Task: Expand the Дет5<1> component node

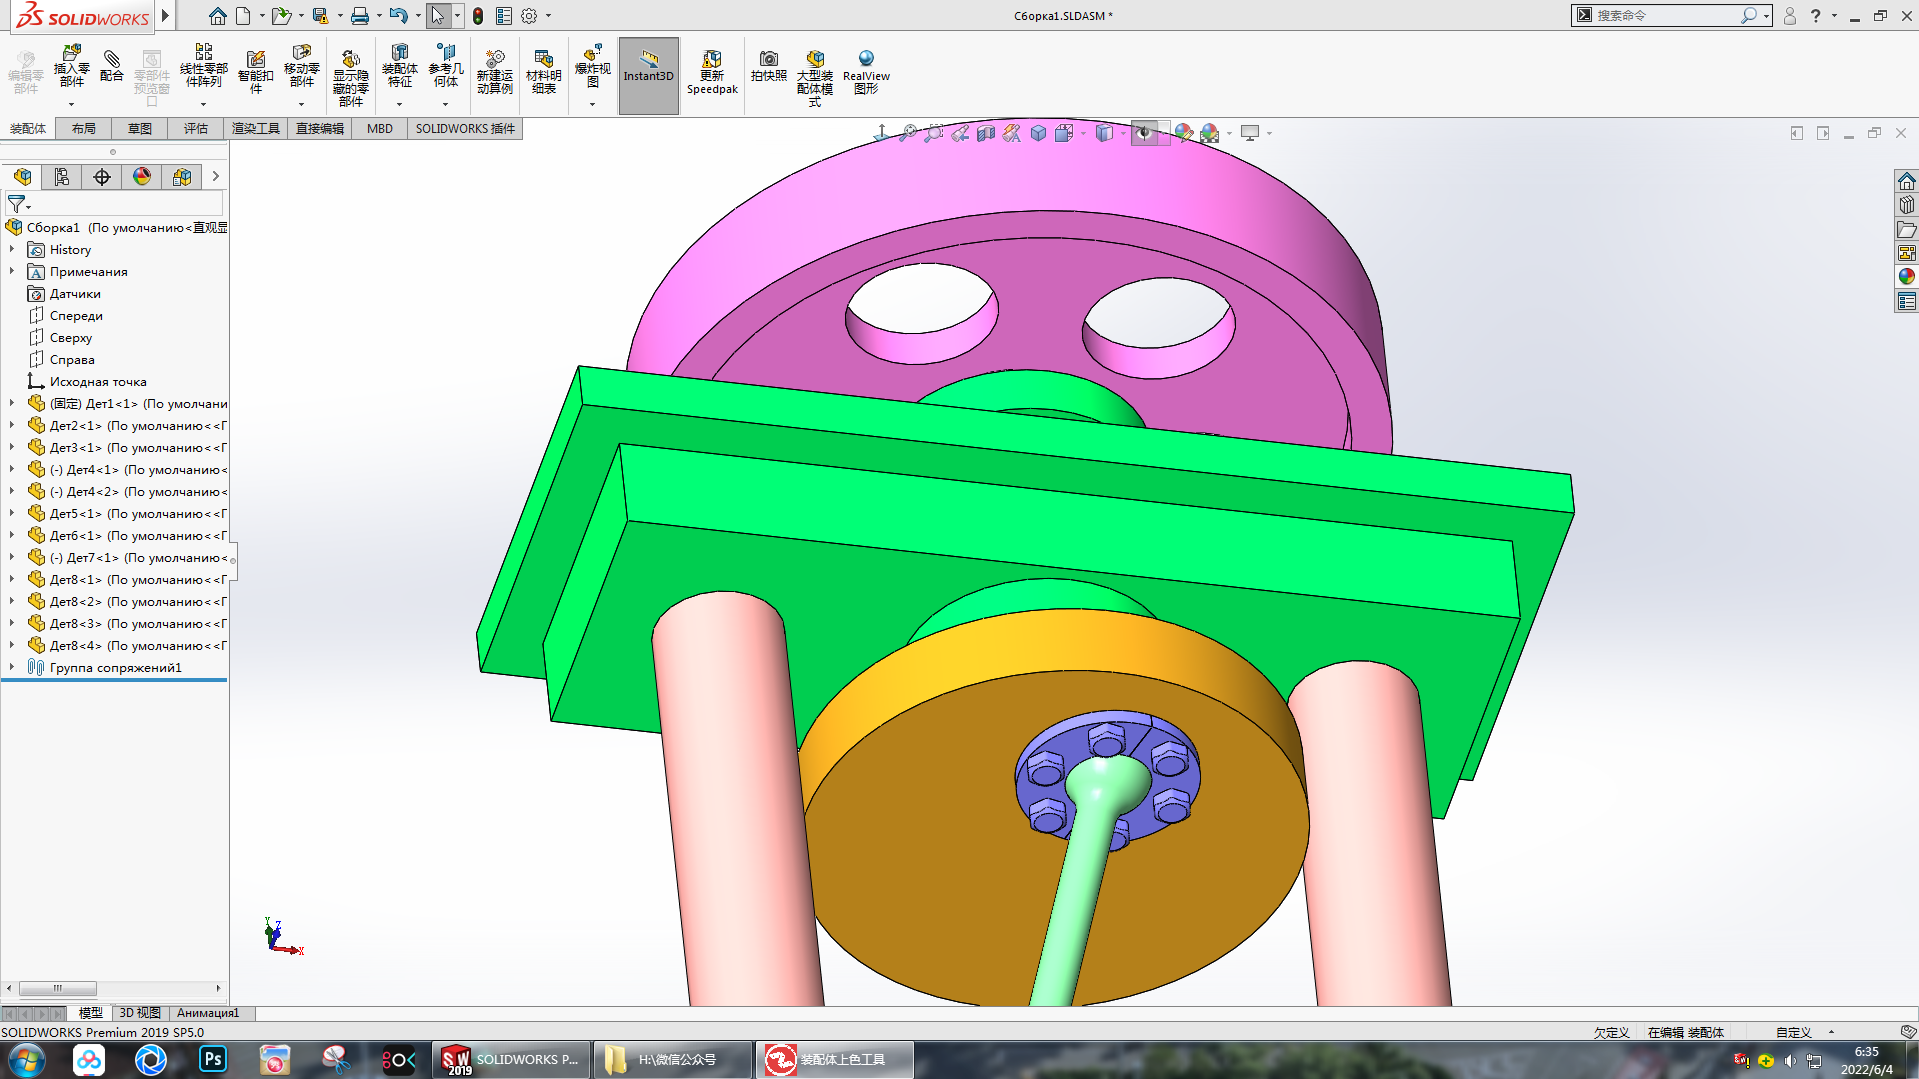Action: 12,514
